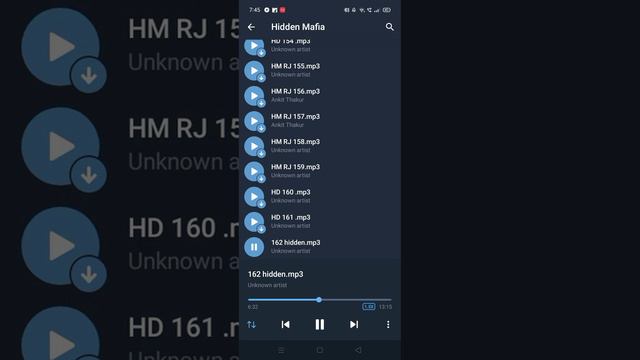This screenshot has width=640, height=360.
Task: Tap the Android recent apps button
Action: pos(281,350)
